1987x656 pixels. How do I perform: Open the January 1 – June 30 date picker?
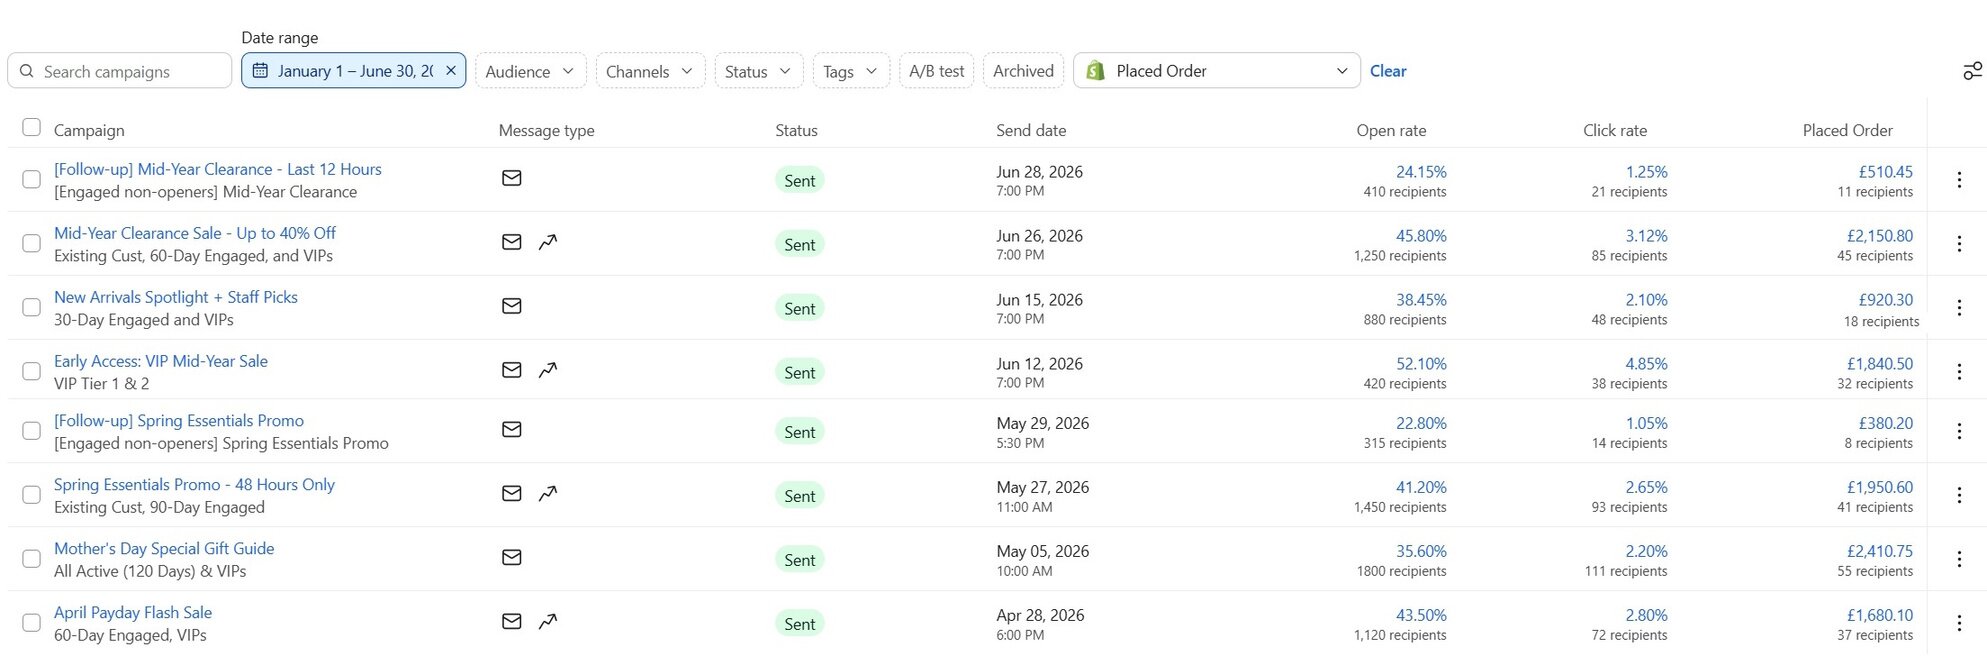click(353, 70)
